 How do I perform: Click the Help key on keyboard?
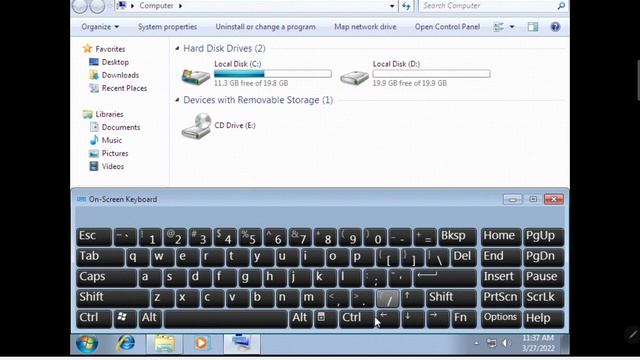pos(543,318)
